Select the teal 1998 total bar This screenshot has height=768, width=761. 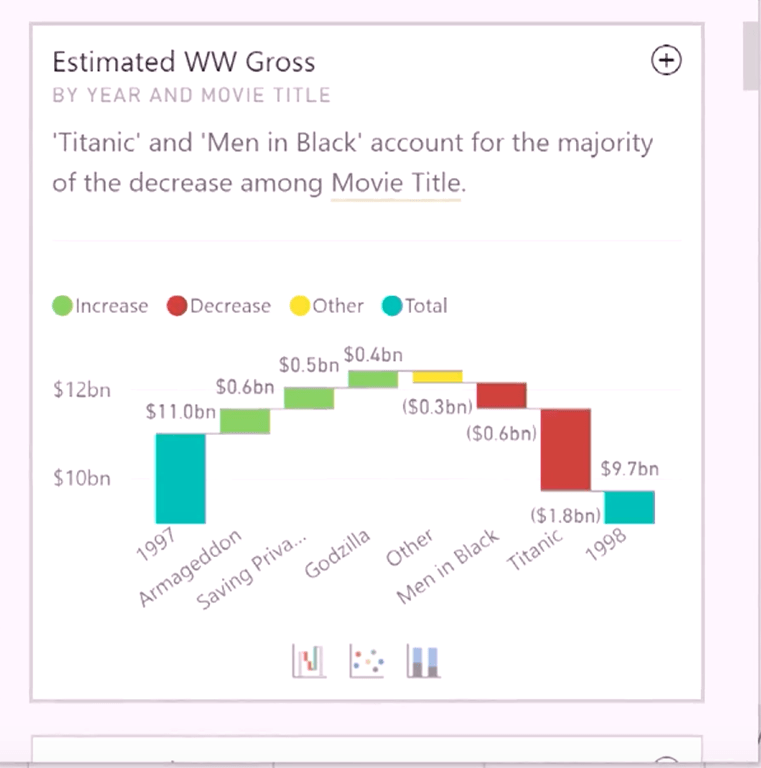click(x=629, y=507)
